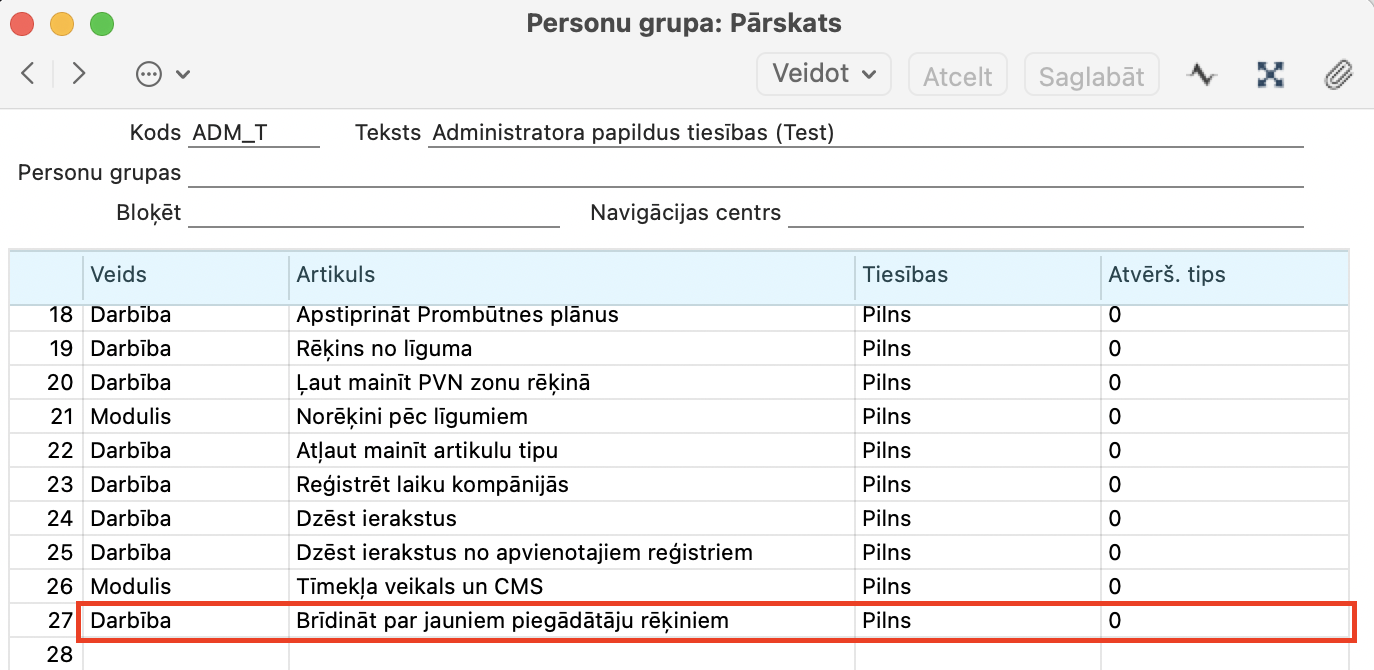This screenshot has width=1374, height=670.
Task: Open the Veidot dropdown
Action: 824,74
